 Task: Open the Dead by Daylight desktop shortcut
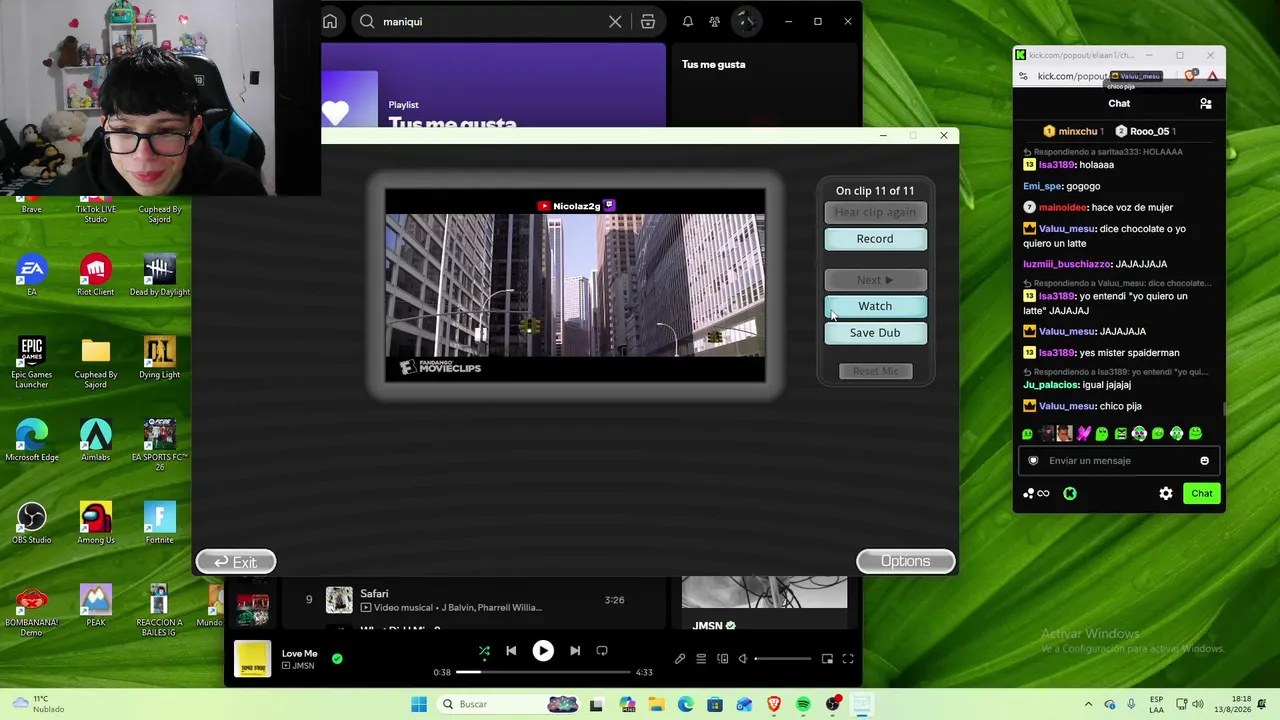[x=159, y=274]
